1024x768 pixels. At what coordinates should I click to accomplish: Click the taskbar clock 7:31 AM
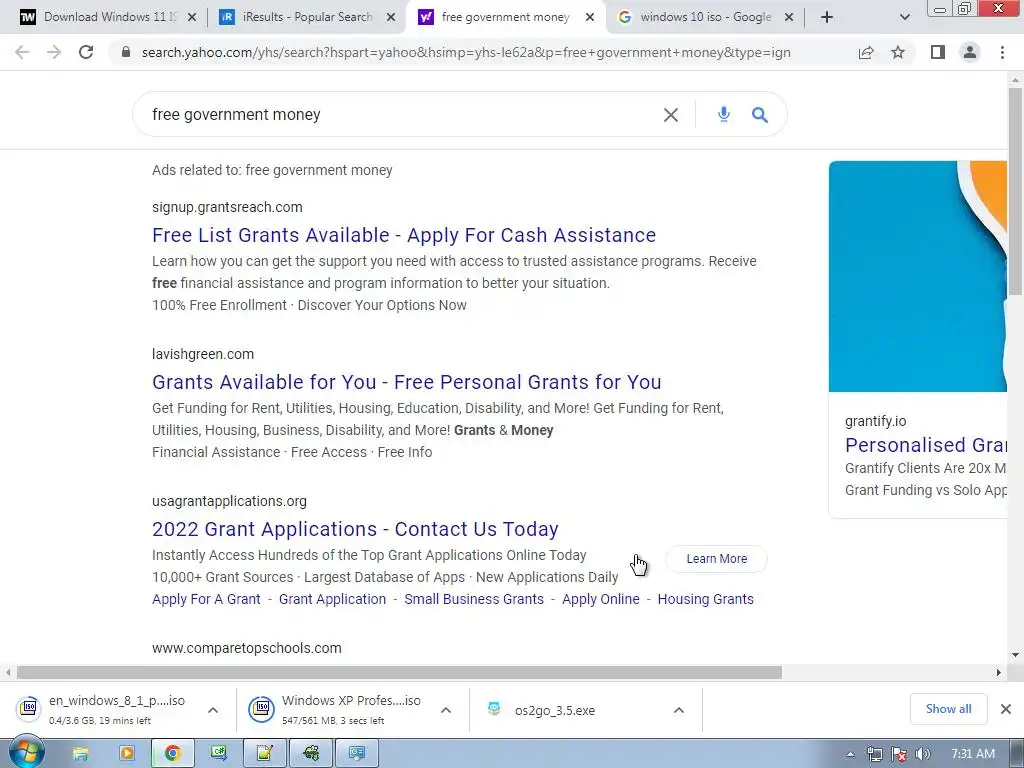(x=973, y=754)
